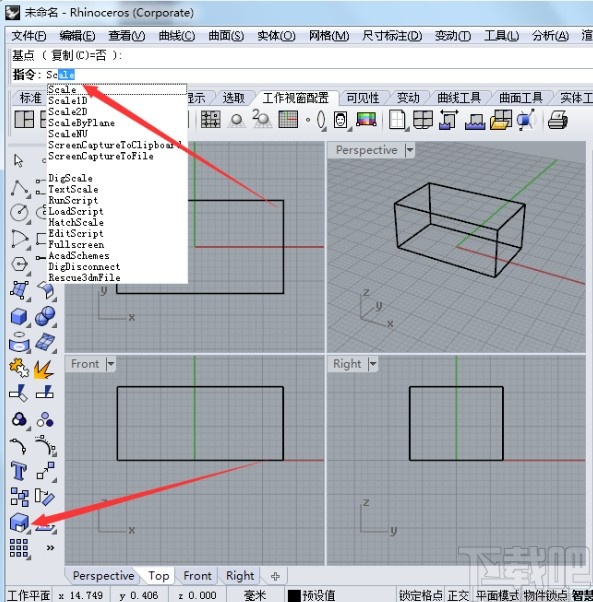This screenshot has width=593, height=602.
Task: Toggle 物件锁点 object snap
Action: pyautogui.click(x=545, y=595)
